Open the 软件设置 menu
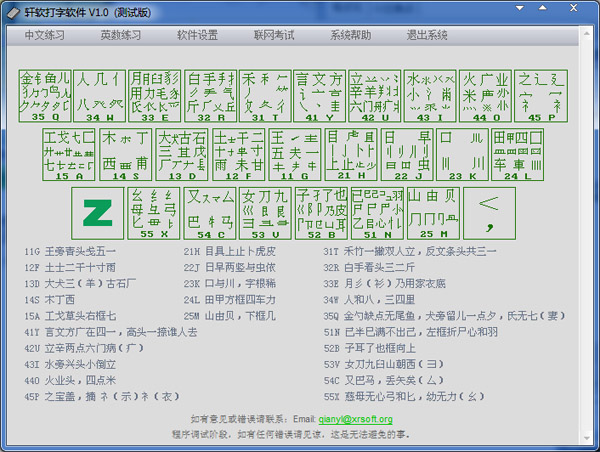This screenshot has height=452, width=600. (x=197, y=35)
